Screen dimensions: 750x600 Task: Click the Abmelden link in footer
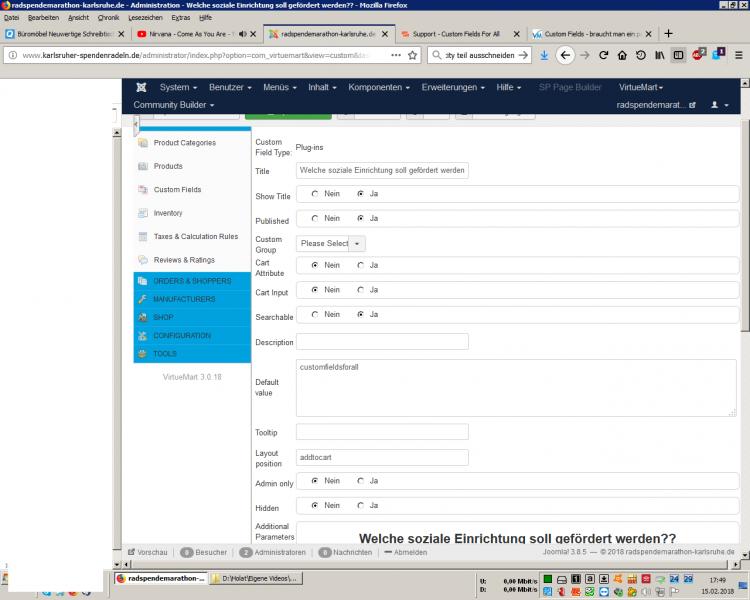click(x=410, y=552)
